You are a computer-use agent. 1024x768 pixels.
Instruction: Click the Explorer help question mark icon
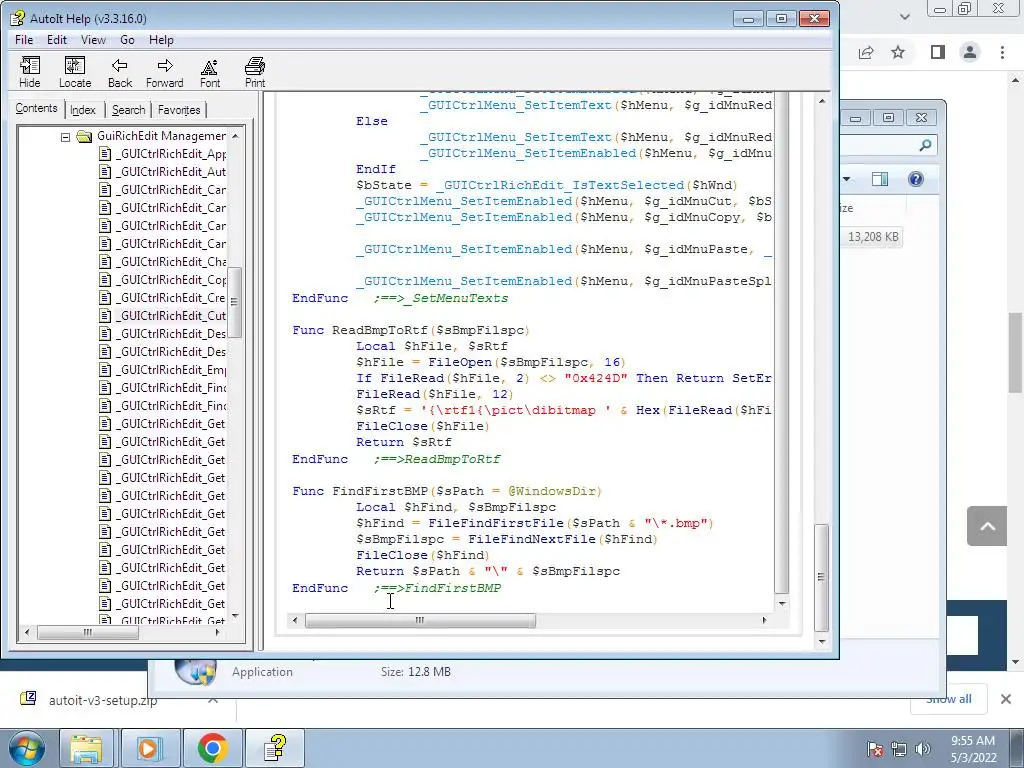916,179
